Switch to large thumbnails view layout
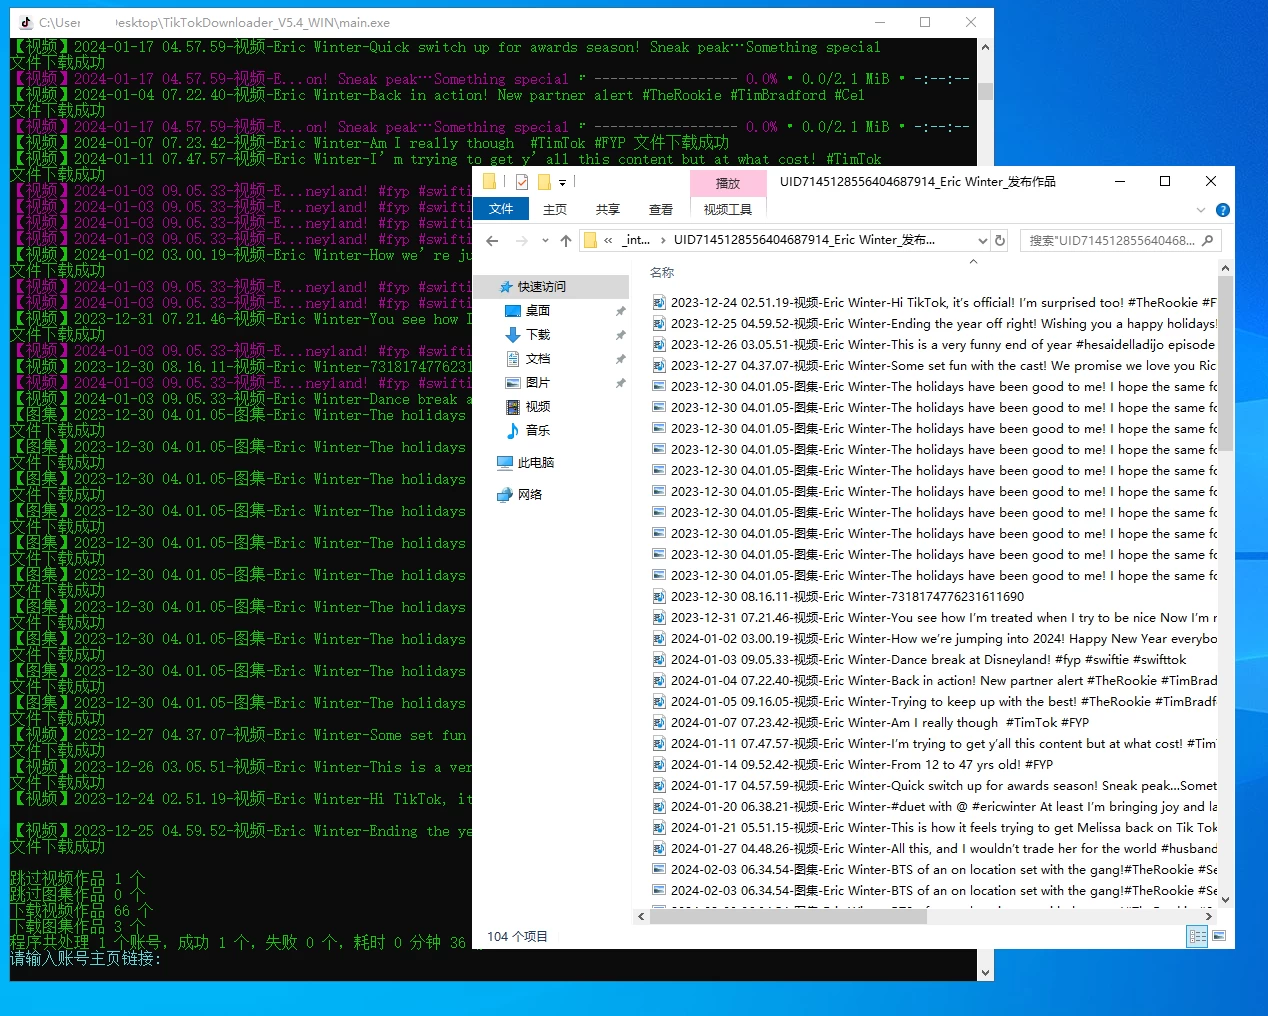Image resolution: width=1268 pixels, height=1016 pixels. click(1219, 936)
